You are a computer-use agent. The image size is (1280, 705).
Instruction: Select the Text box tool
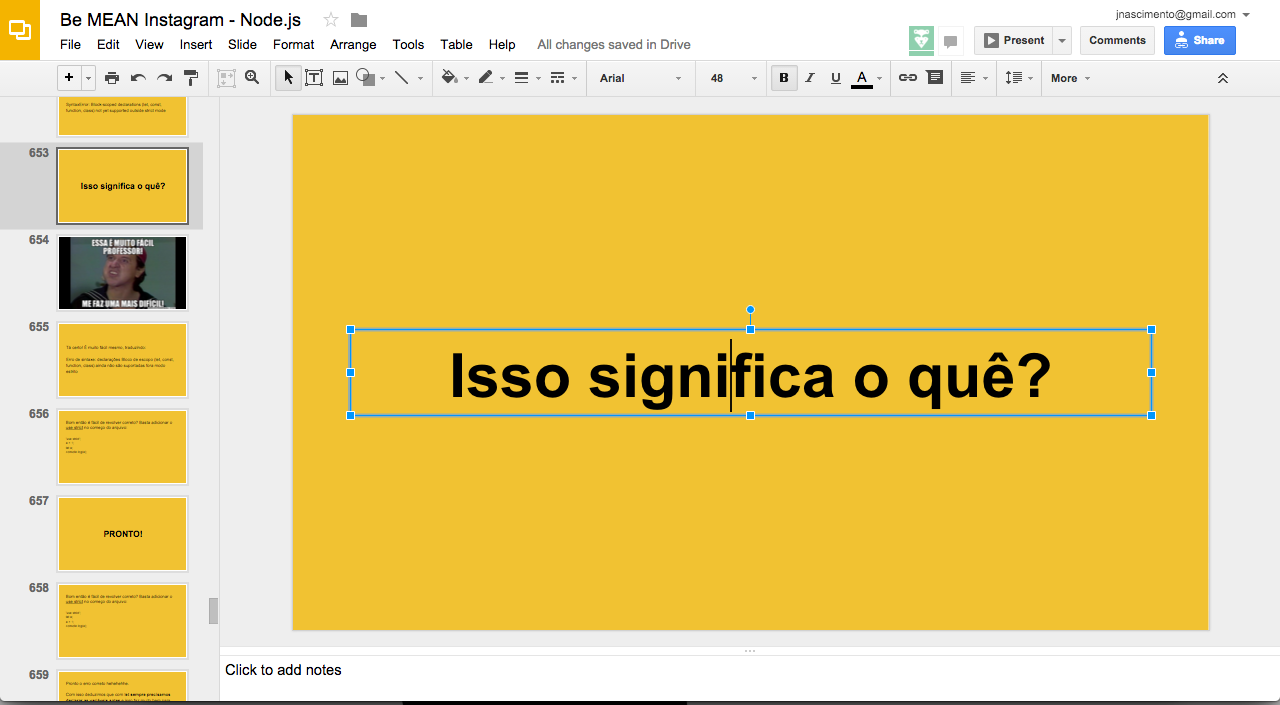pos(314,78)
